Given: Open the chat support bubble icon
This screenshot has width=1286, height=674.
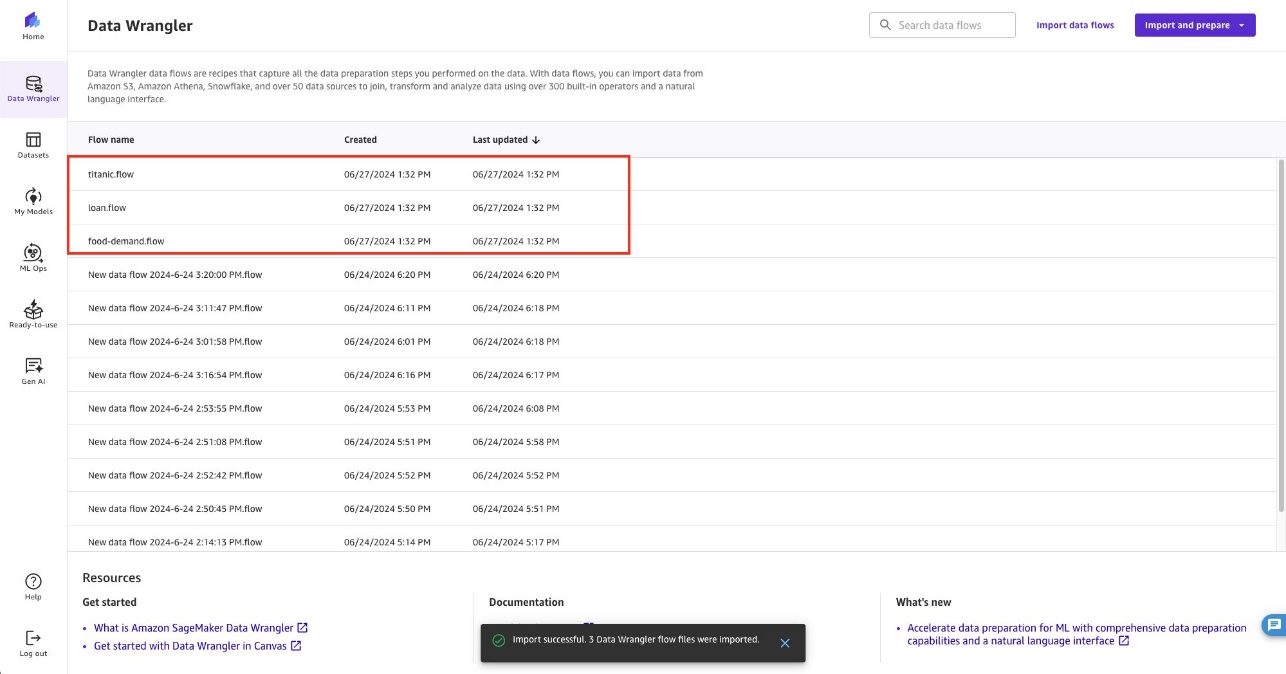Looking at the screenshot, I should 1273,625.
